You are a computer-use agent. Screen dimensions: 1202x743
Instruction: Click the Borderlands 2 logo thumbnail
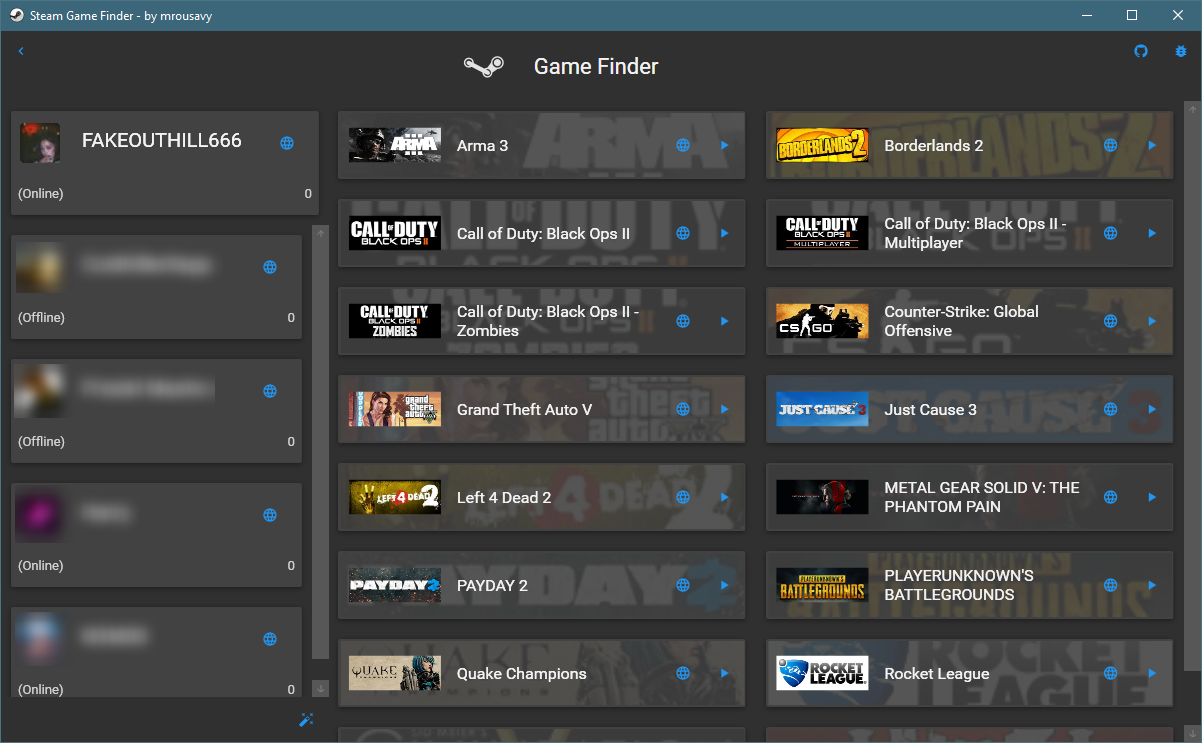click(x=822, y=145)
